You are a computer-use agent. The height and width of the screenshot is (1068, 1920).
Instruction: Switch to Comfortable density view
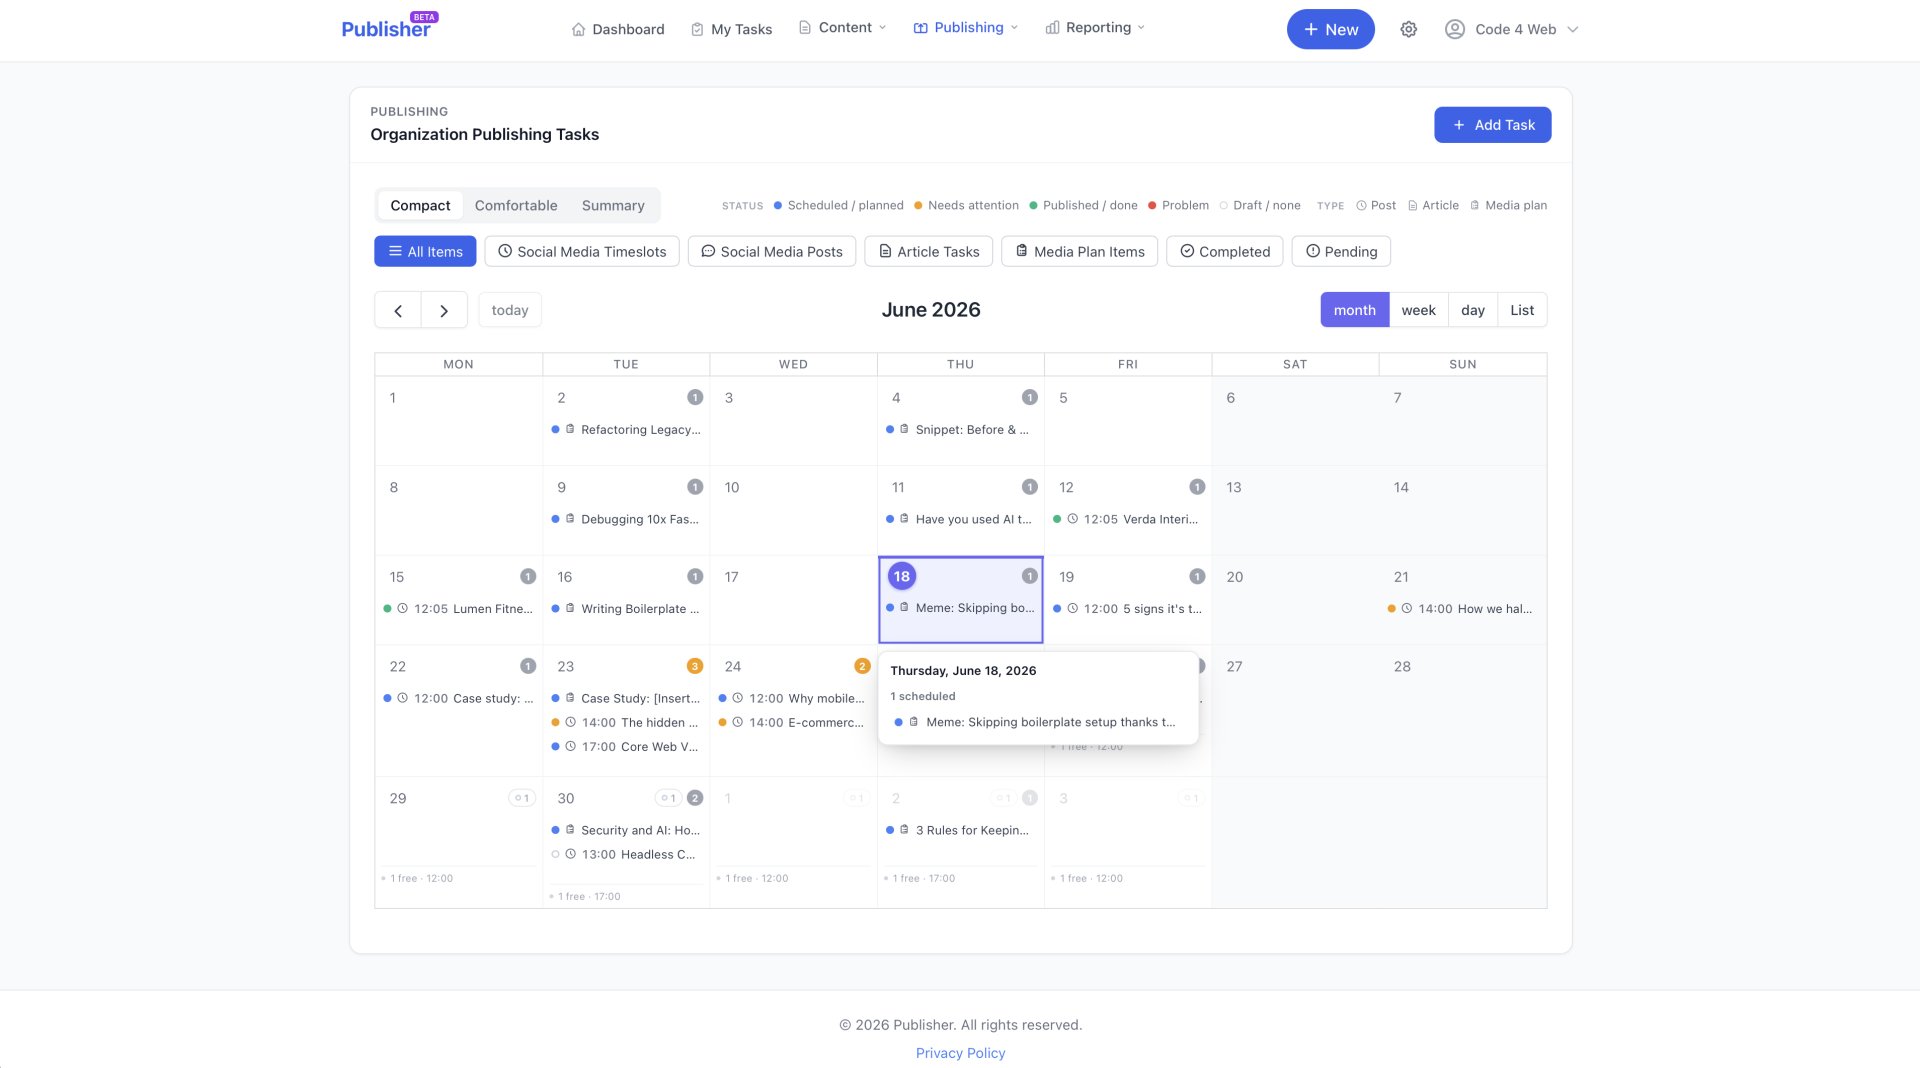click(516, 205)
